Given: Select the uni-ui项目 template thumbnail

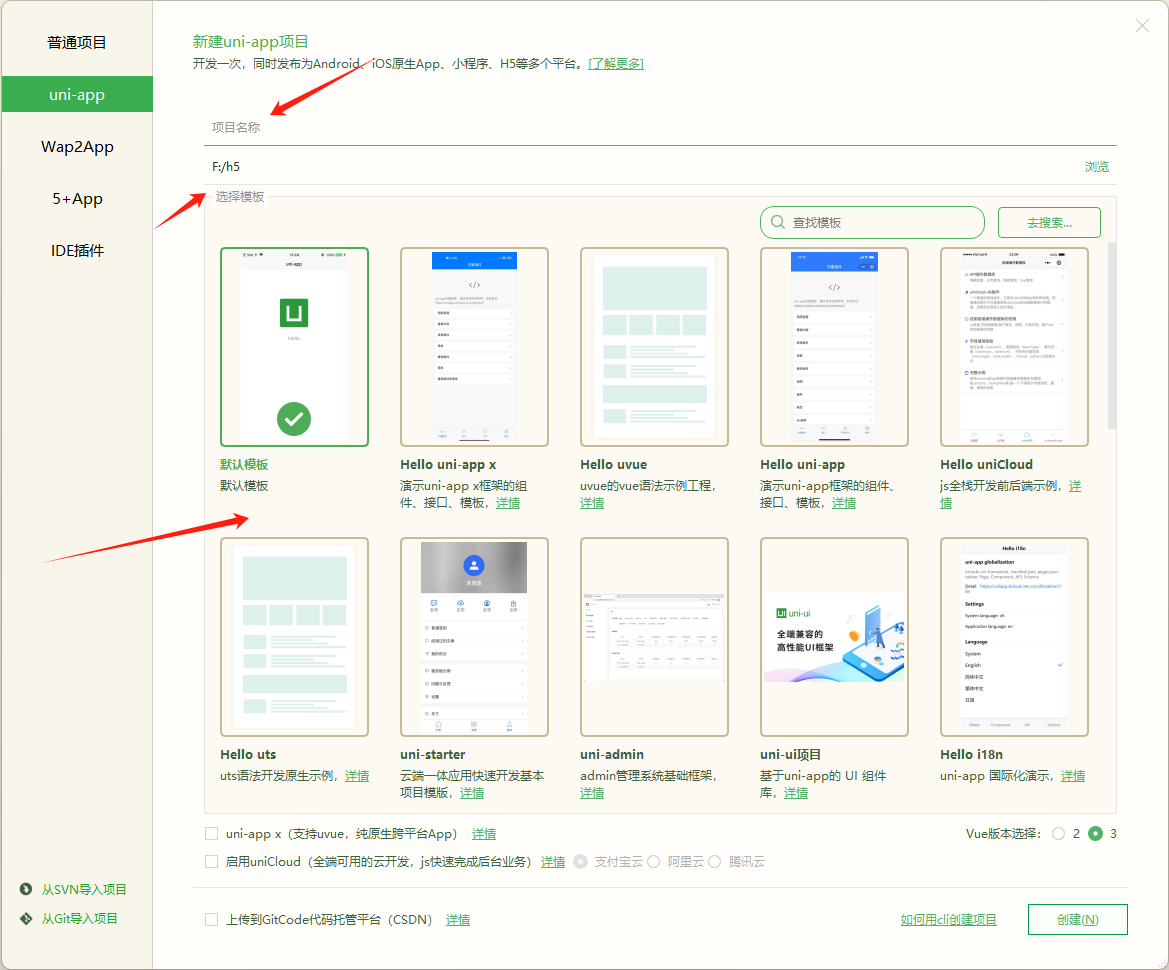Looking at the screenshot, I should (834, 637).
